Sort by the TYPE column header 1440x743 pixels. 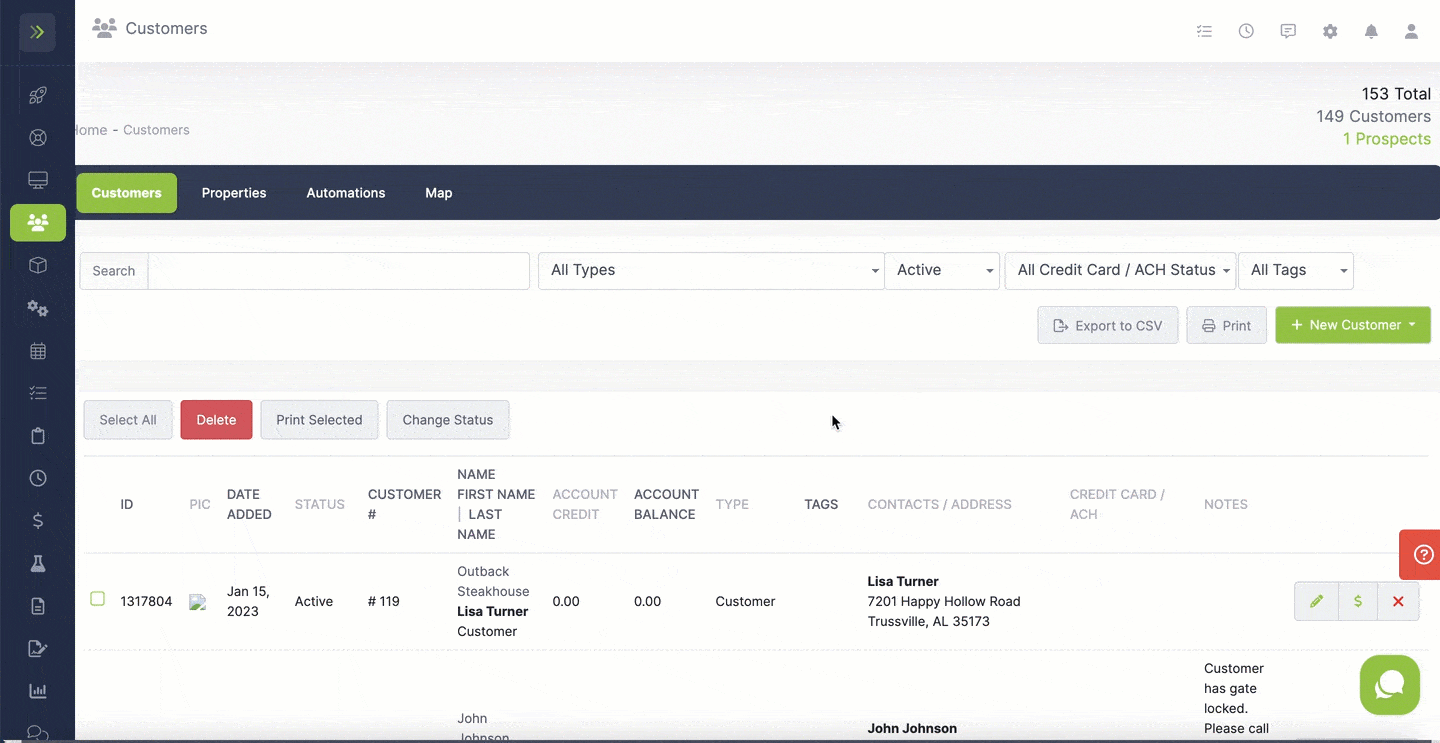pyautogui.click(x=732, y=504)
